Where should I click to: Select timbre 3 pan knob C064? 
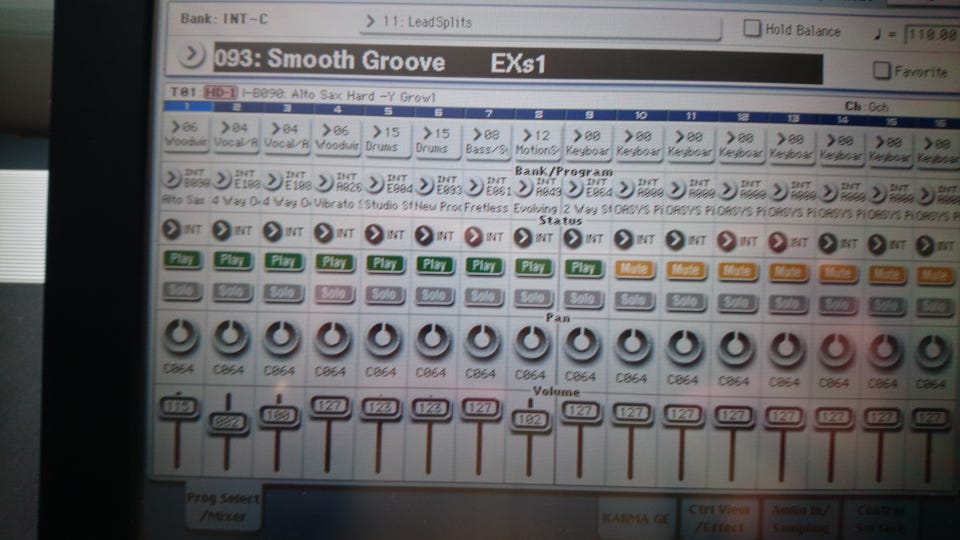281,337
